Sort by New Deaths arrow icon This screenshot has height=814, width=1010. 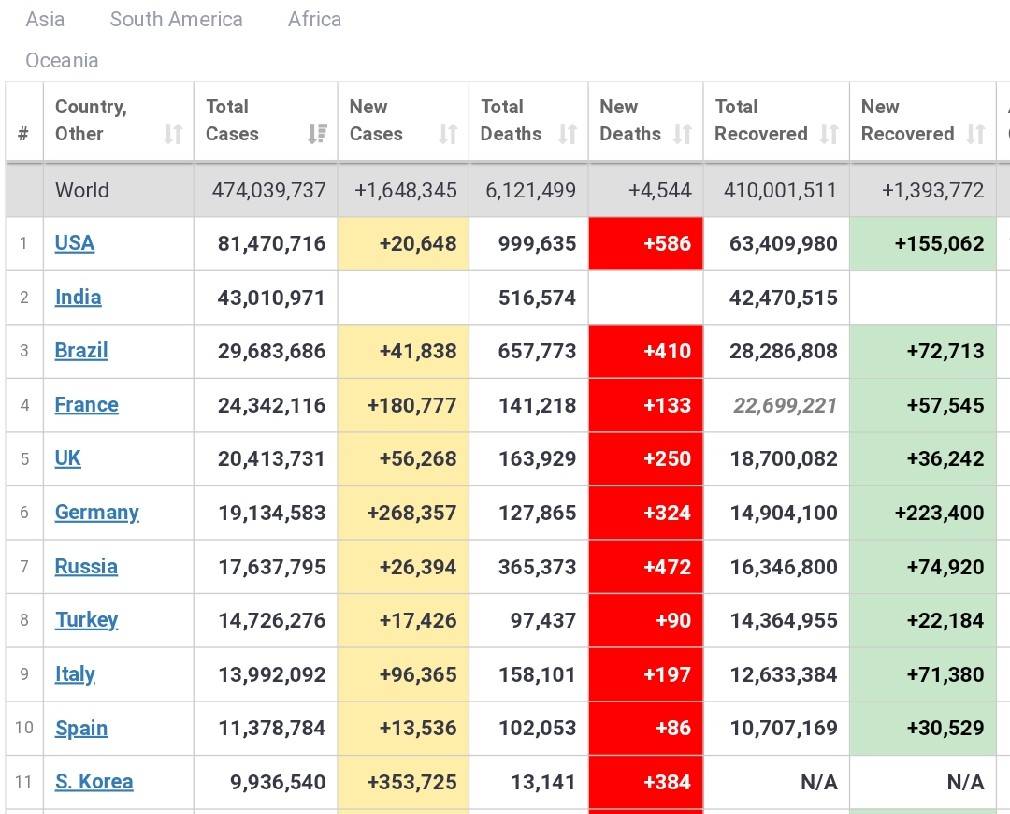pyautogui.click(x=682, y=134)
